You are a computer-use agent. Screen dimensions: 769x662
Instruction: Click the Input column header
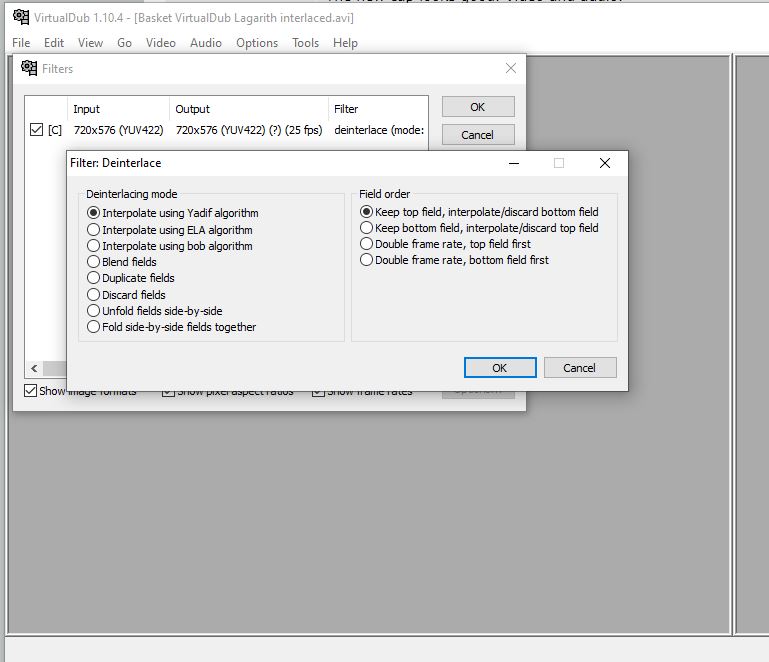coord(118,109)
